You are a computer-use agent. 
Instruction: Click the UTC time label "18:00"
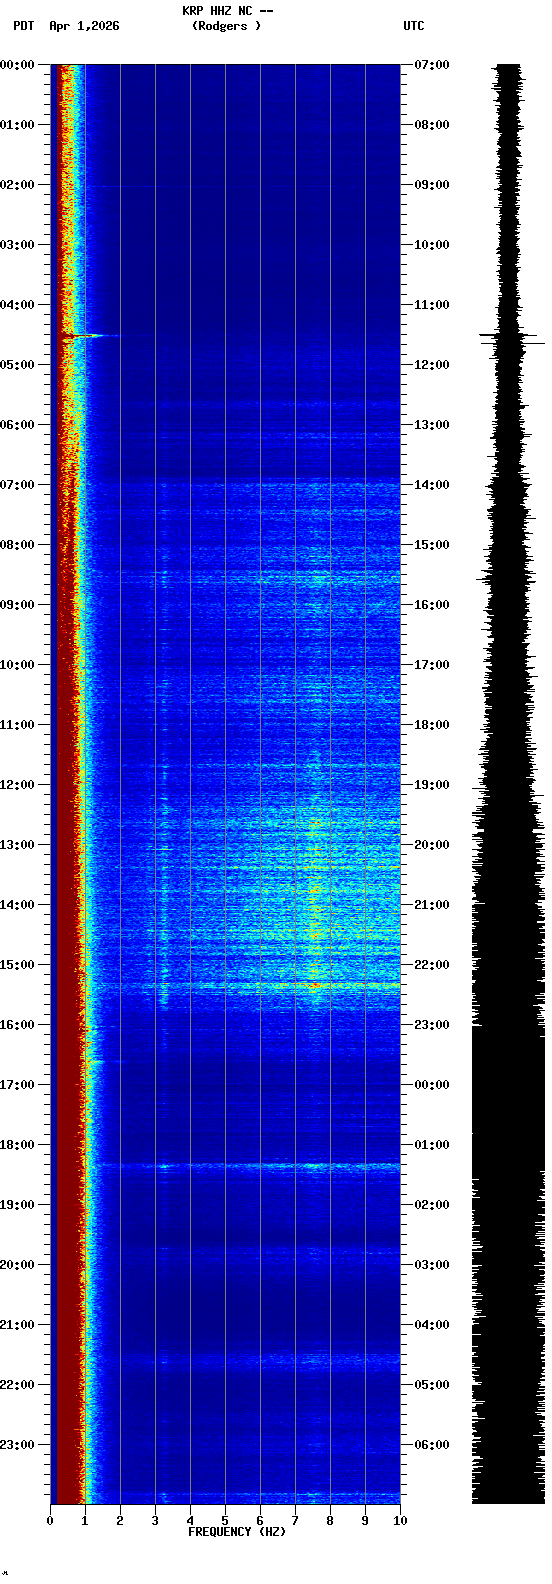click(432, 725)
